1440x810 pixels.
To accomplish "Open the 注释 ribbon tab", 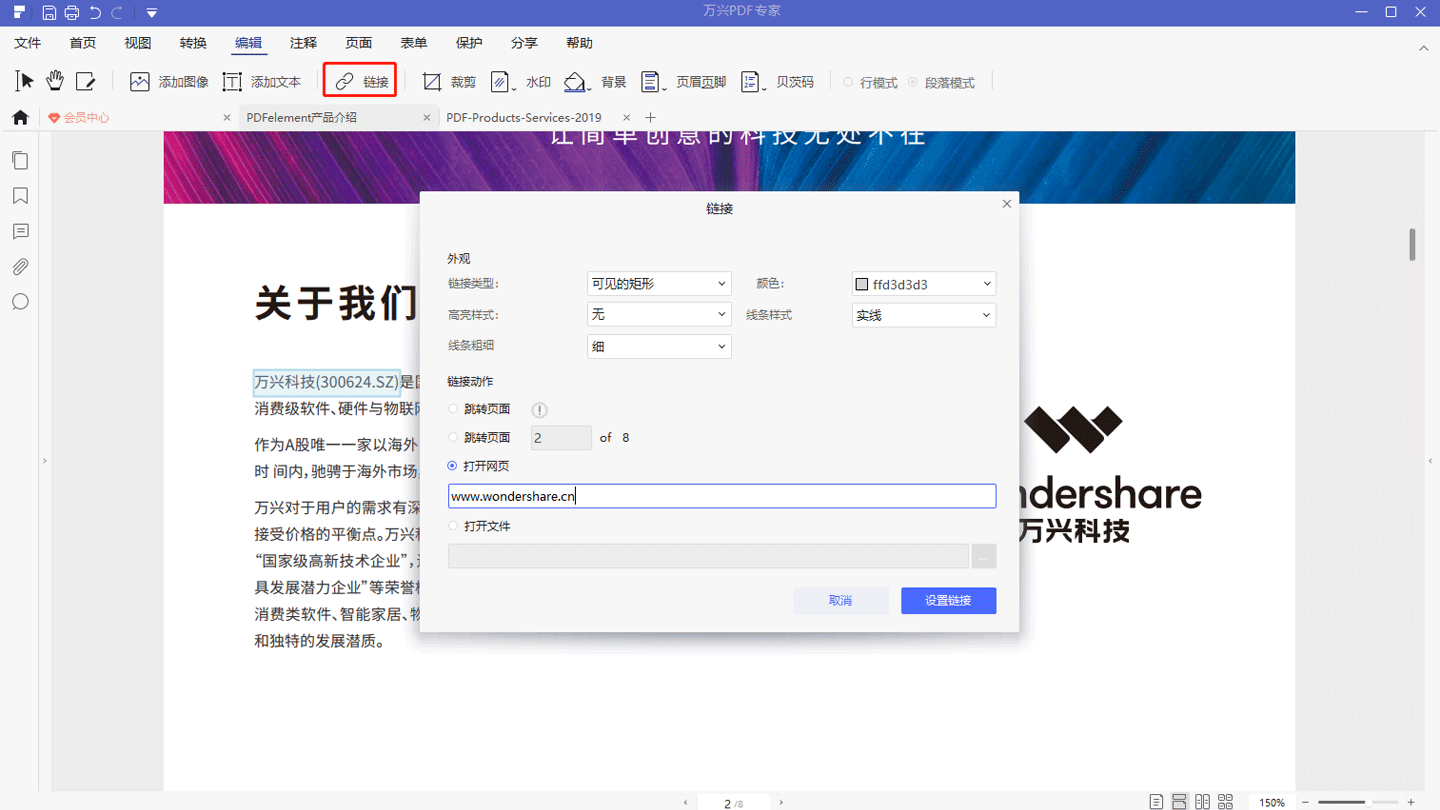I will pos(303,43).
